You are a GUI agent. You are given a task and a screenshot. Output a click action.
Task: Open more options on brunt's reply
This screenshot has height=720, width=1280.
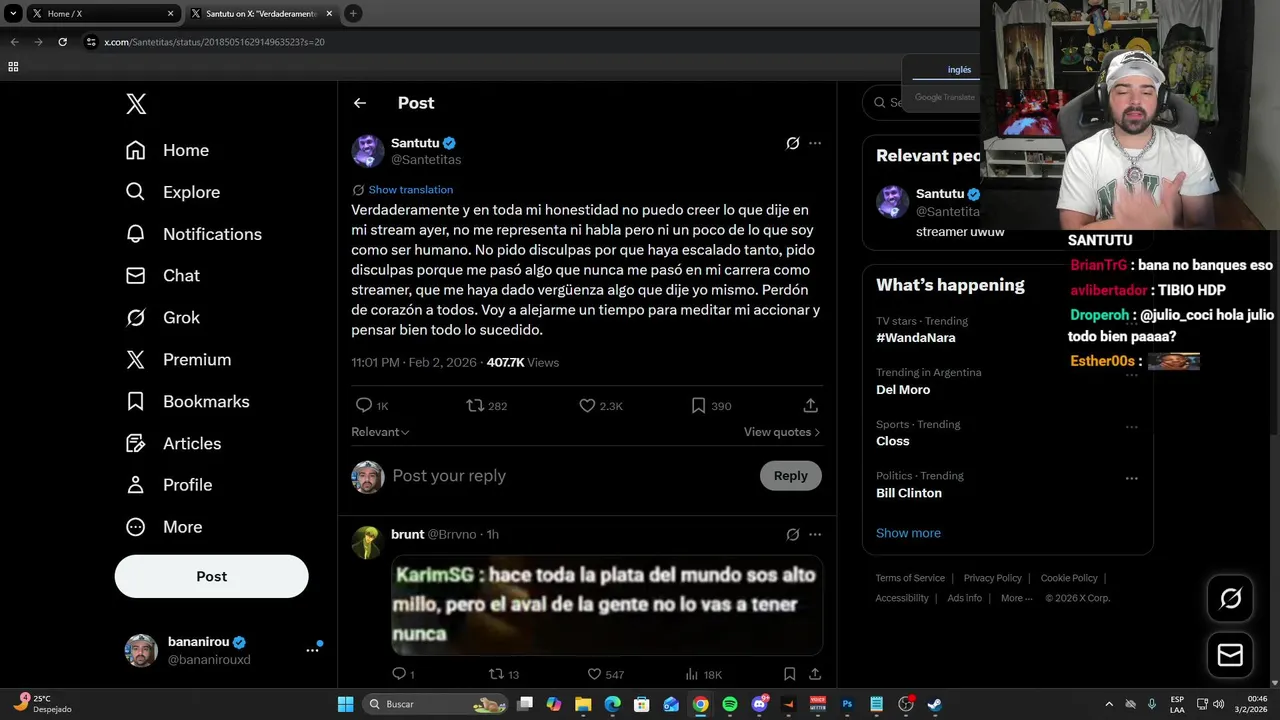point(815,534)
